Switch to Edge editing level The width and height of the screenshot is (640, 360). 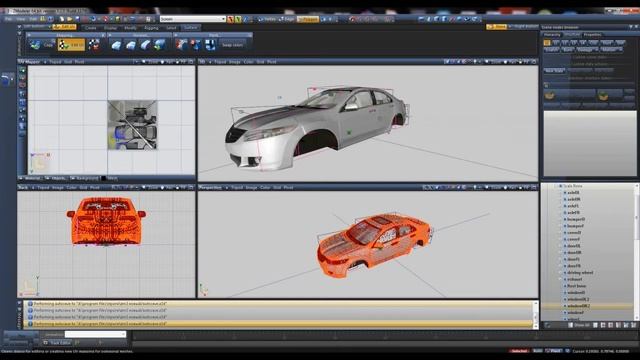(287, 19)
